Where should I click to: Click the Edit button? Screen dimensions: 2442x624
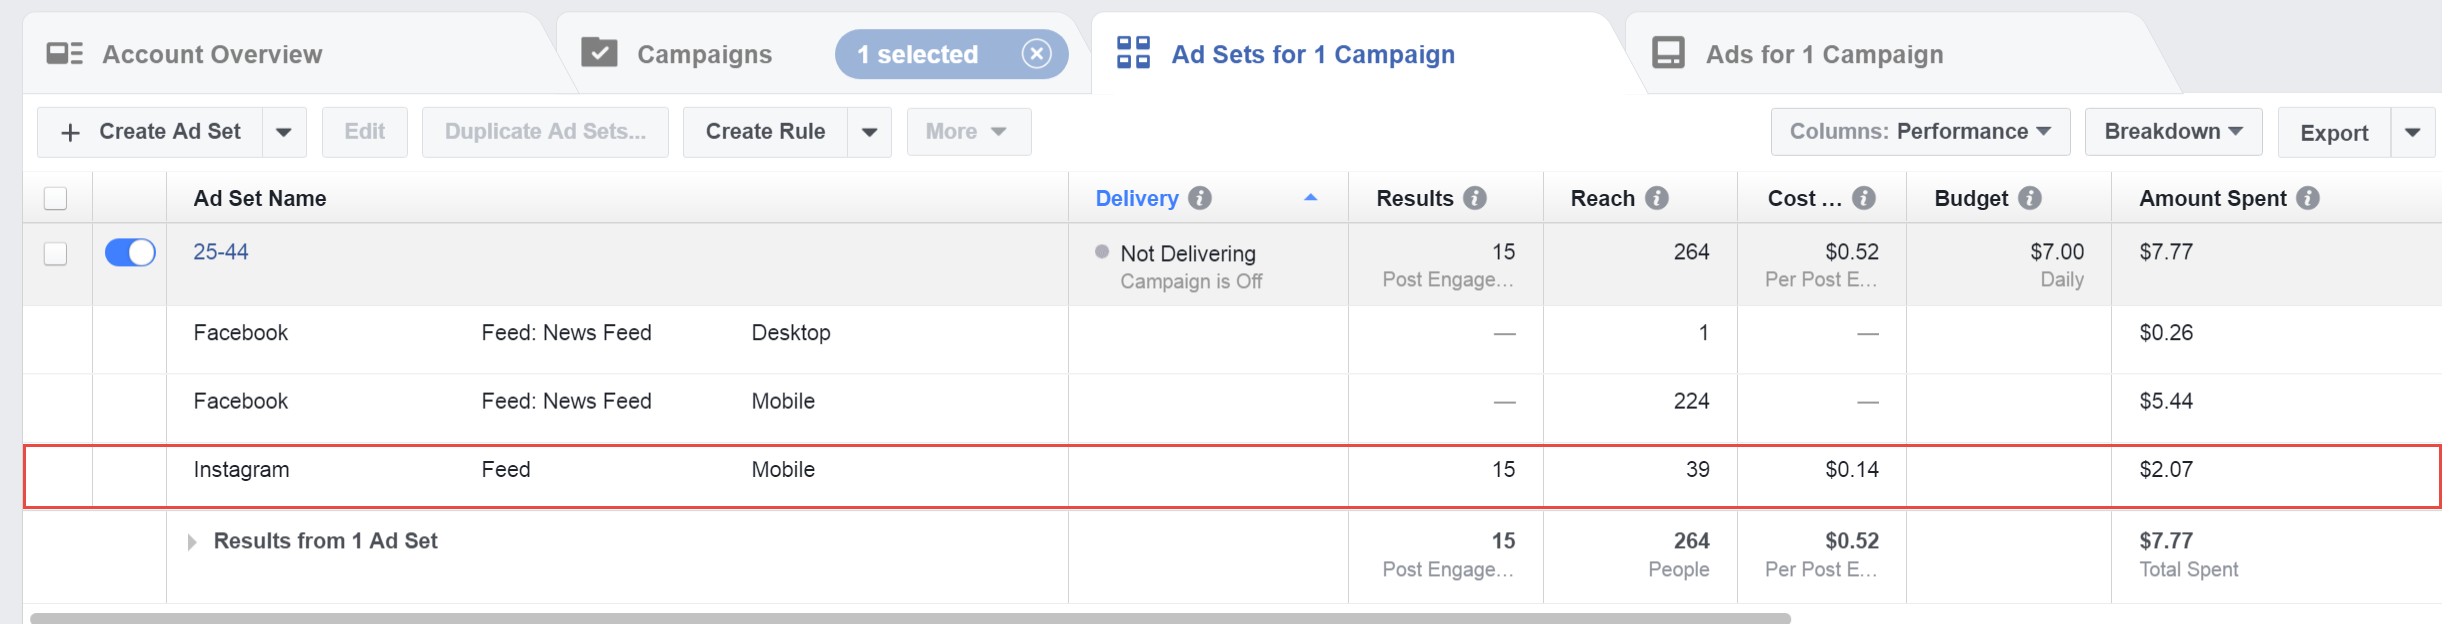pyautogui.click(x=365, y=132)
